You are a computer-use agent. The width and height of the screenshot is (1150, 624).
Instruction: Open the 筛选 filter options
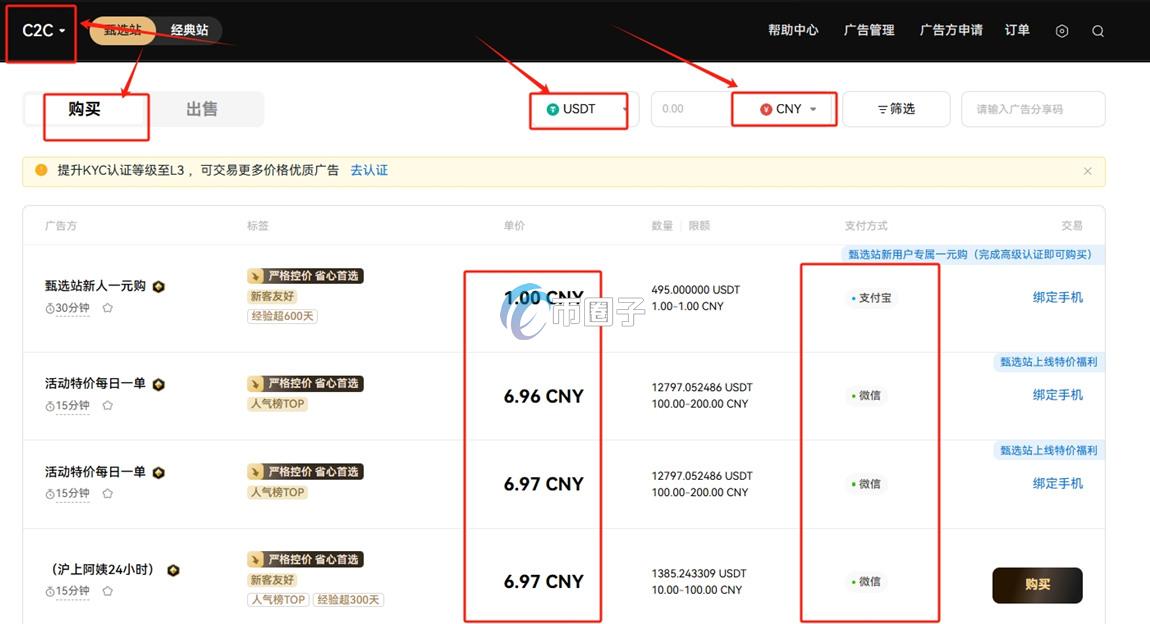coord(896,109)
